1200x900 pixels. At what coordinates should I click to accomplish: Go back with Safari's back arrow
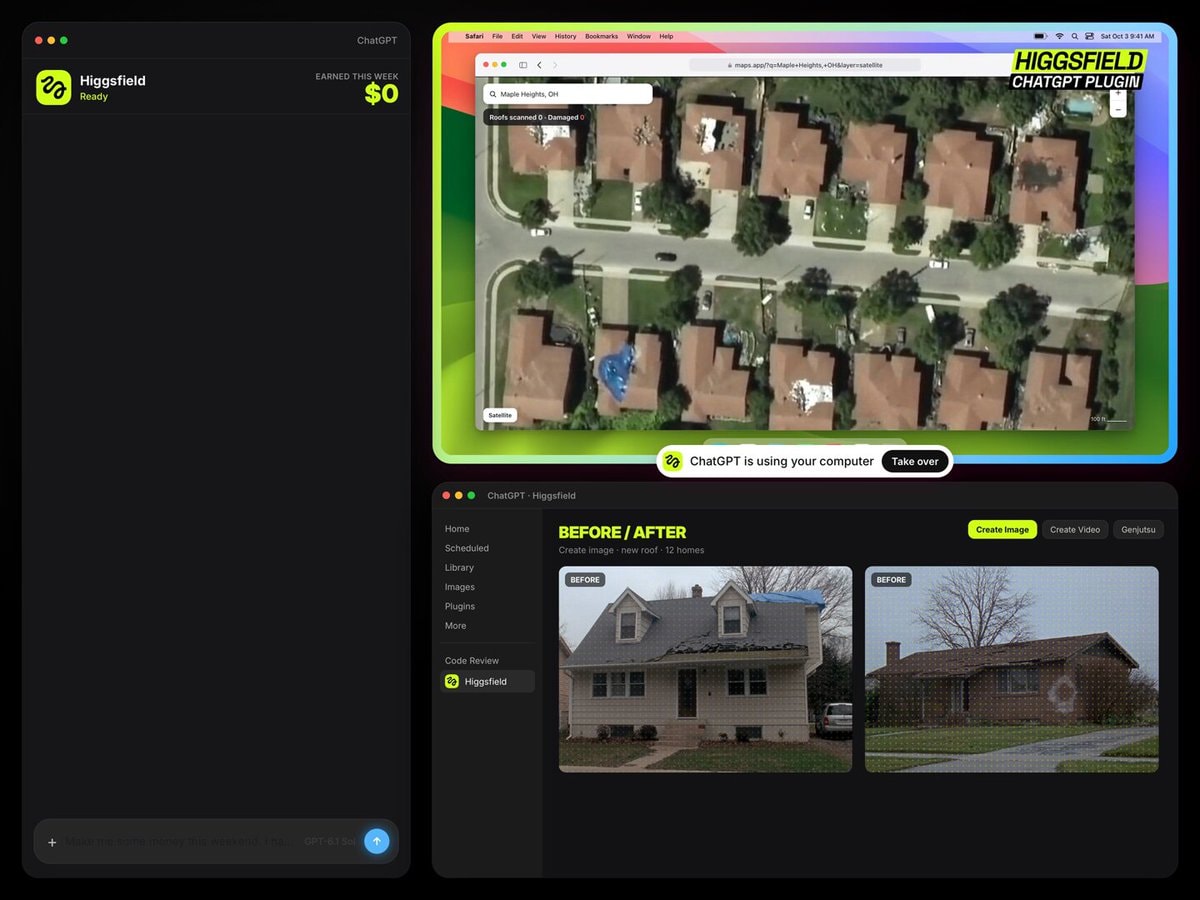click(539, 65)
